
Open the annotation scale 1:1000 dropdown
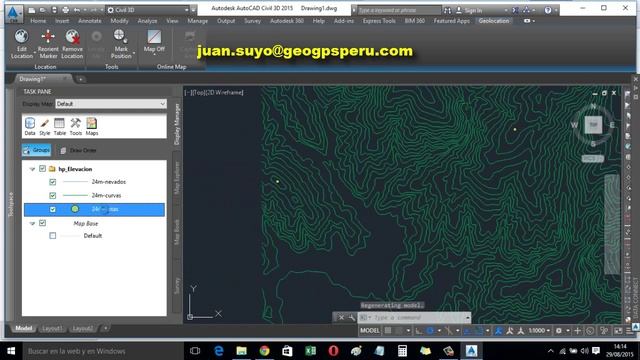pyautogui.click(x=539, y=331)
